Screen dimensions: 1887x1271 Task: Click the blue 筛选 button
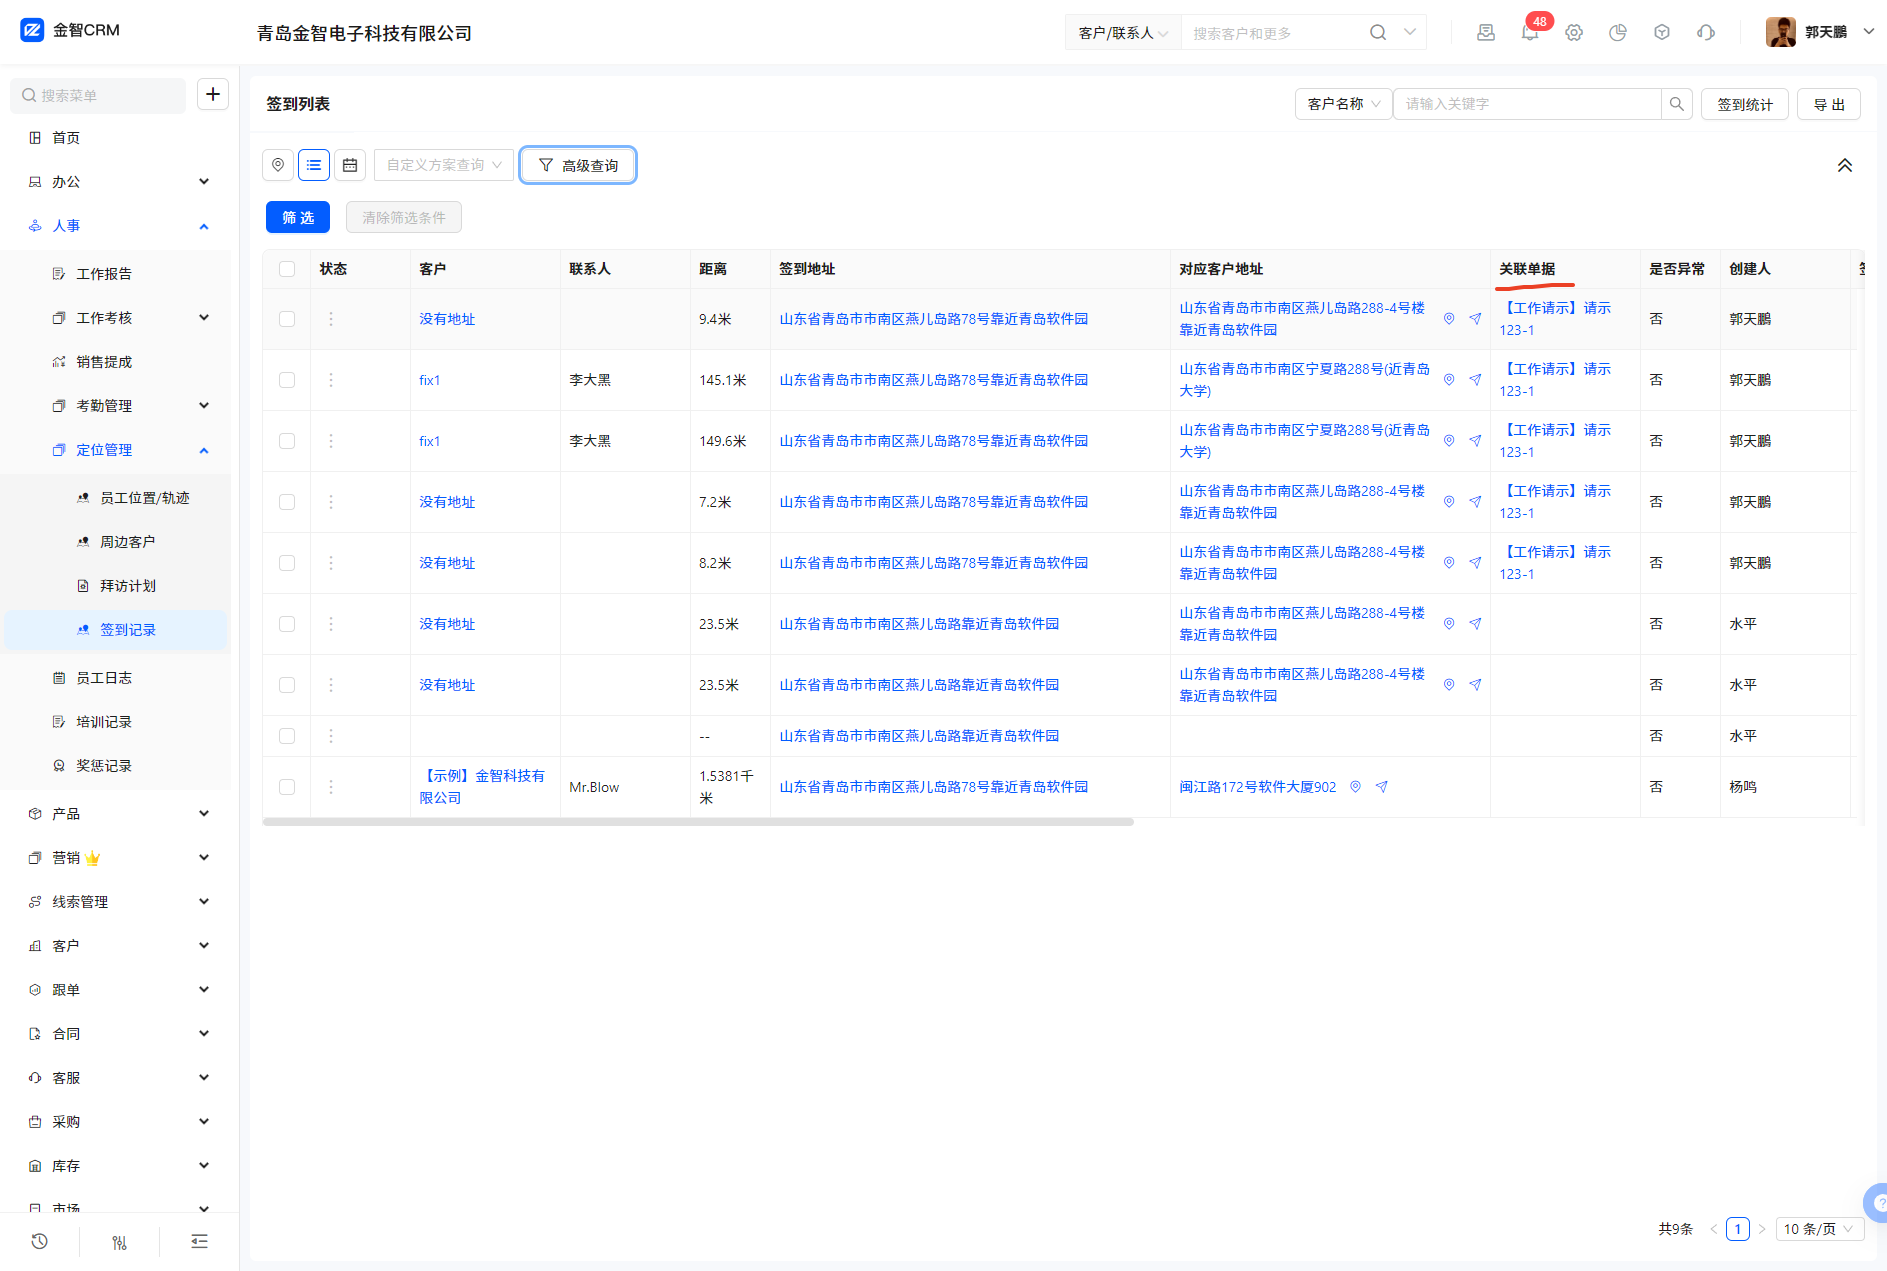click(298, 217)
